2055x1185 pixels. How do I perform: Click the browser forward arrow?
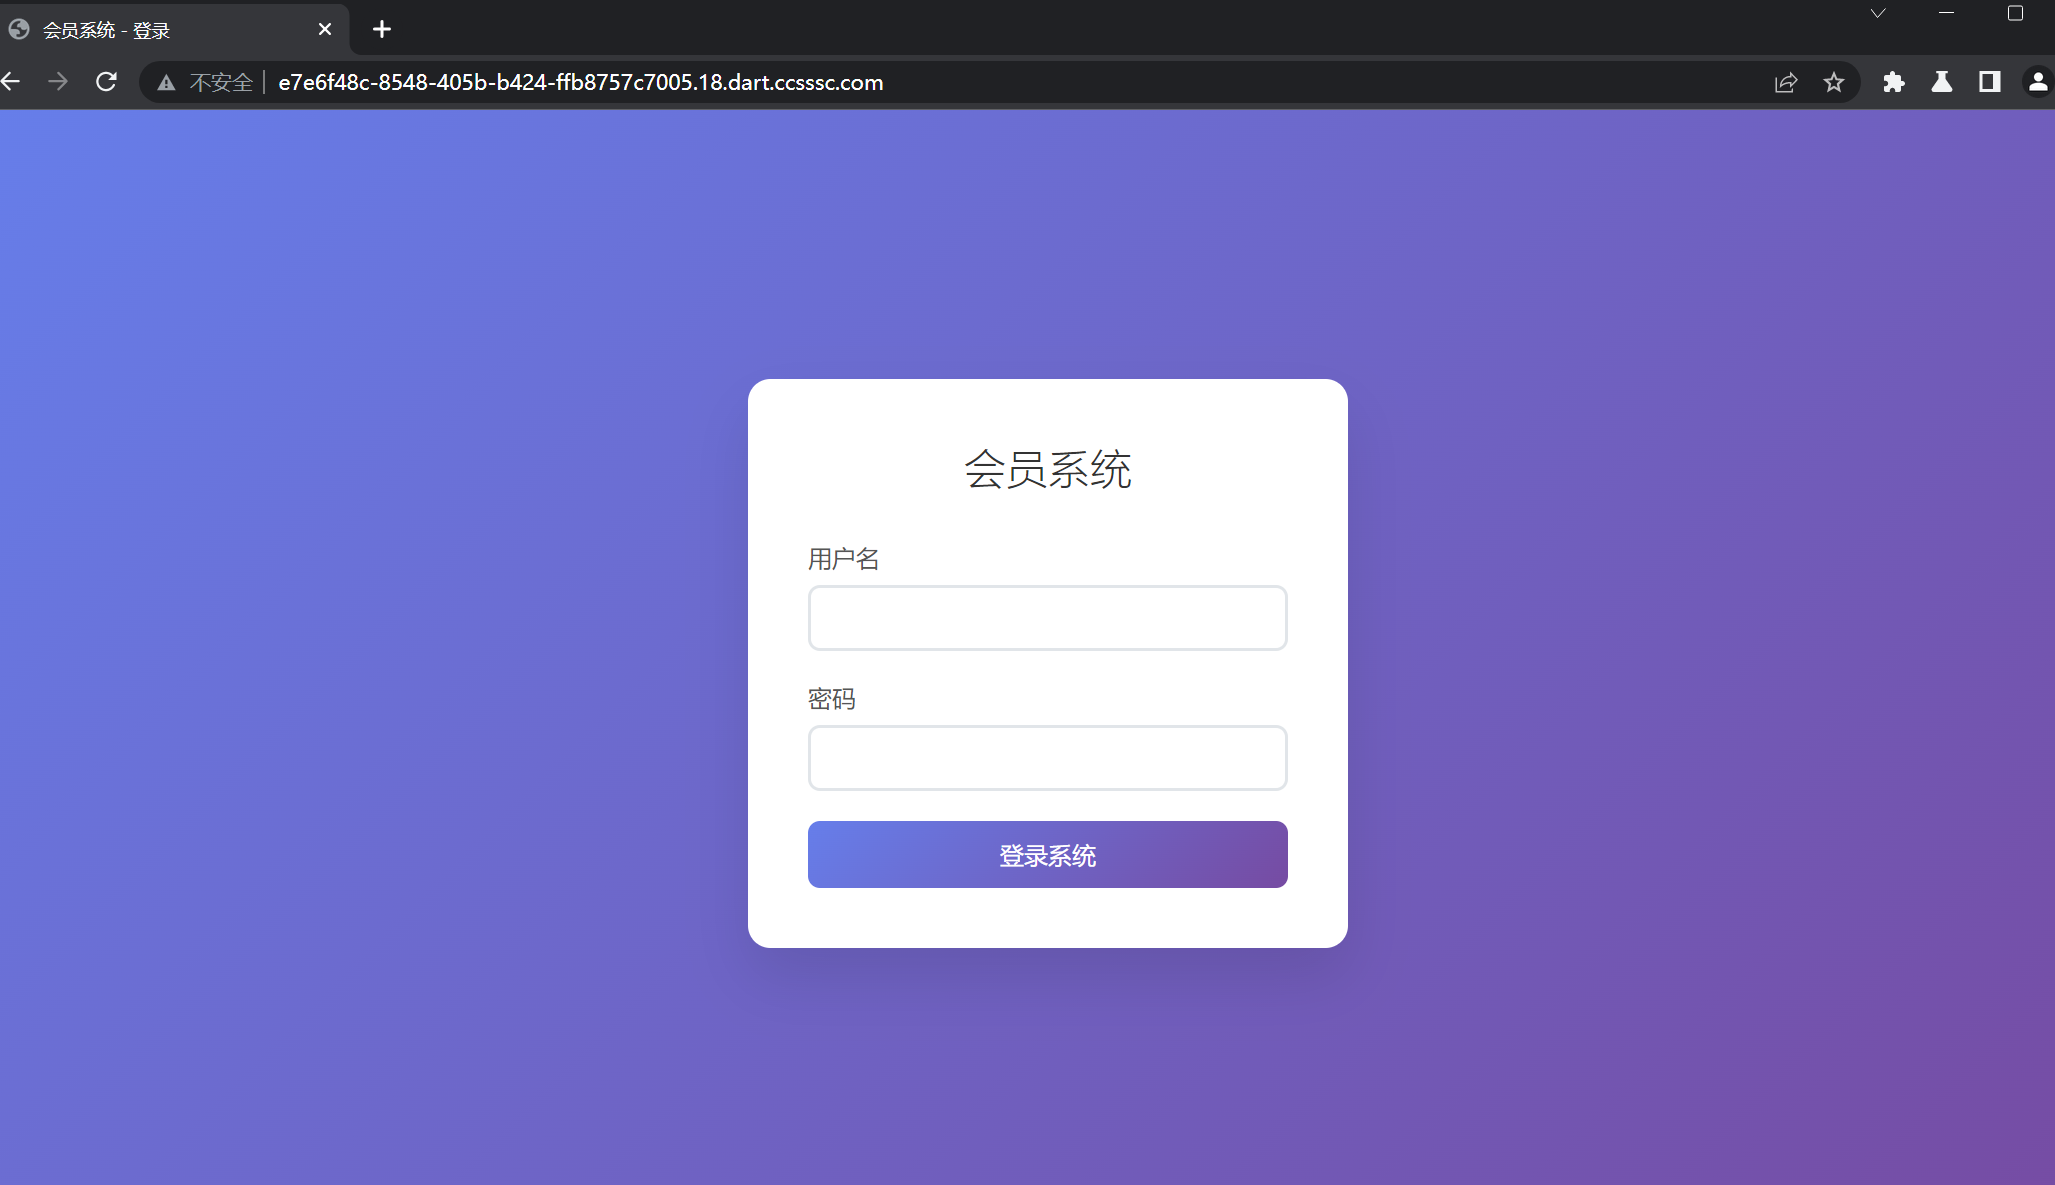pos(58,82)
